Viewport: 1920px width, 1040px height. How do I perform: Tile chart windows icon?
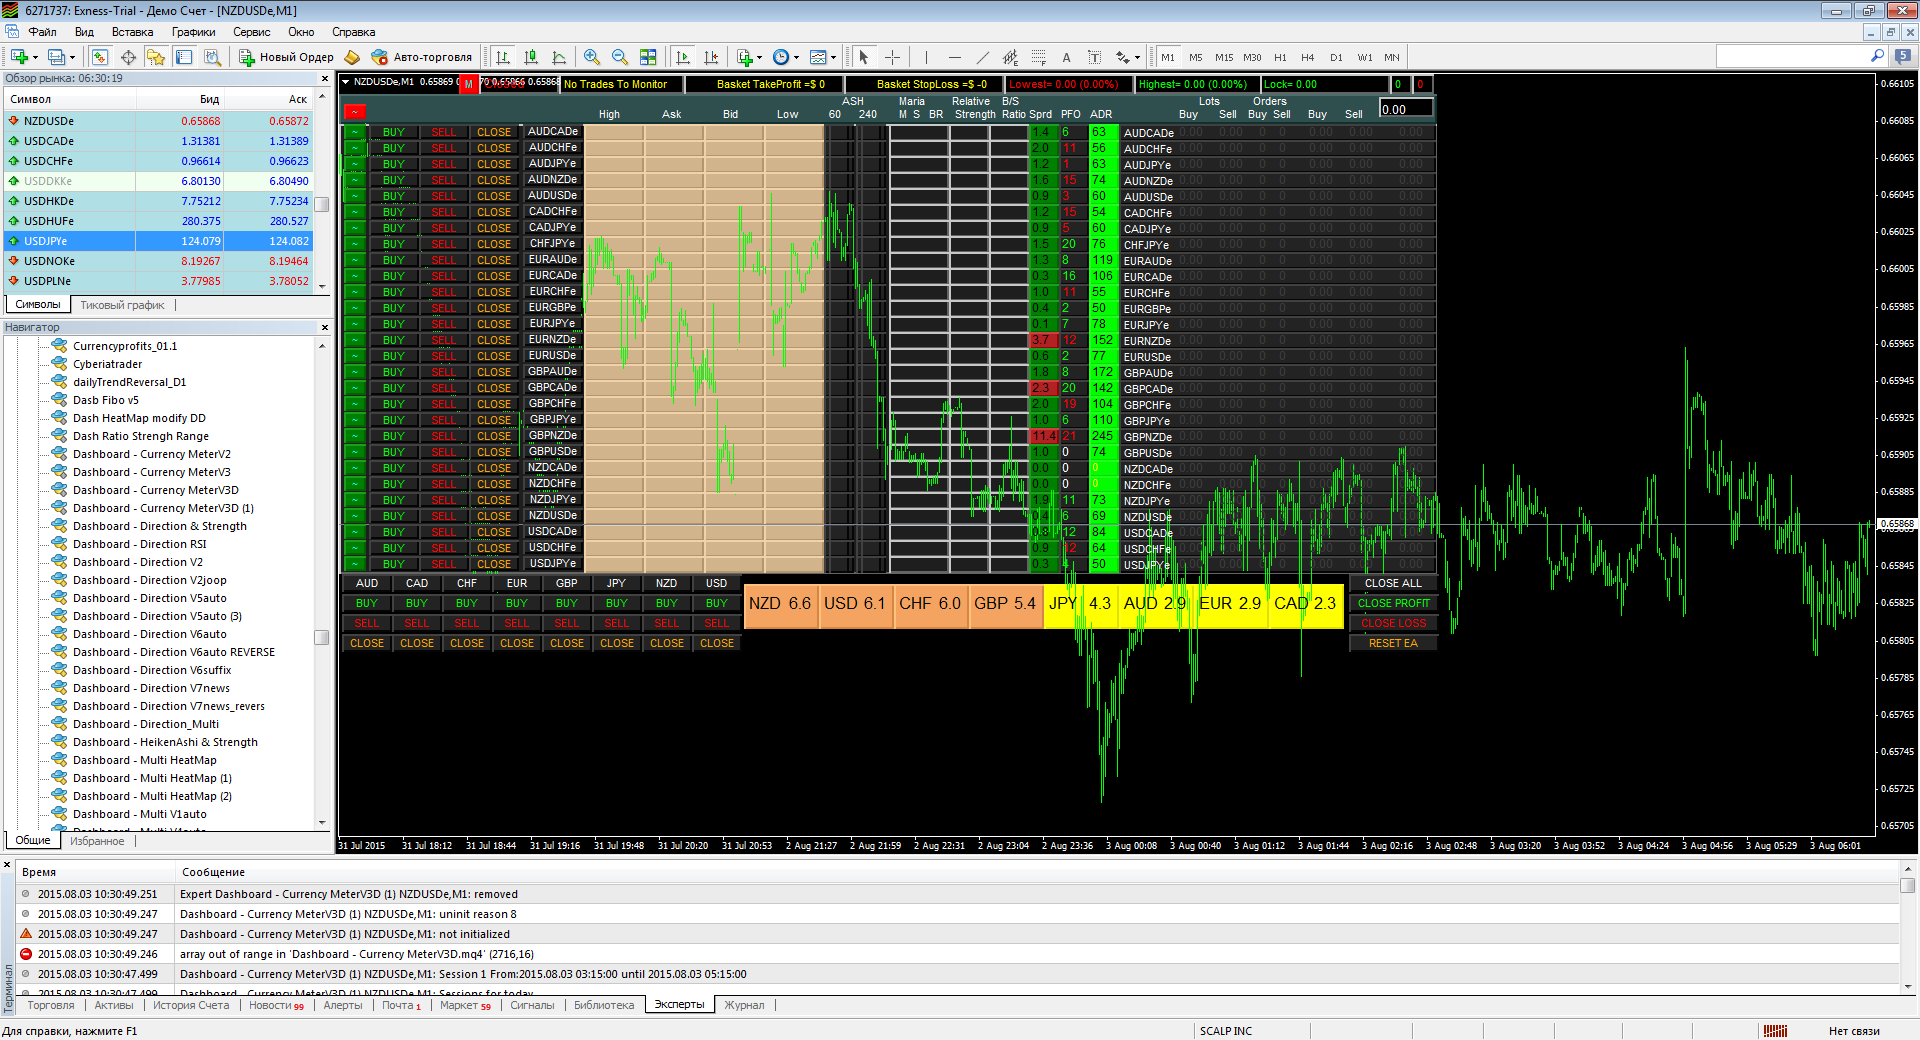[x=648, y=57]
